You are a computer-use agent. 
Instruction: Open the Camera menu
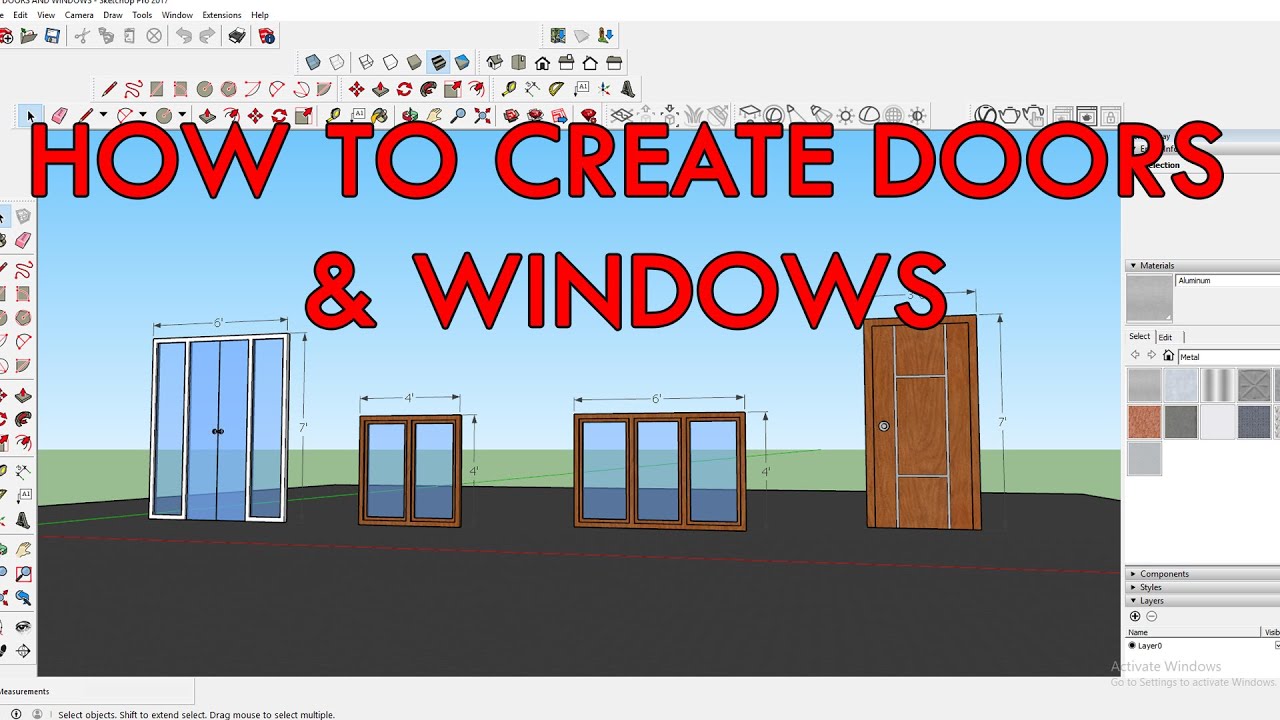tap(79, 15)
